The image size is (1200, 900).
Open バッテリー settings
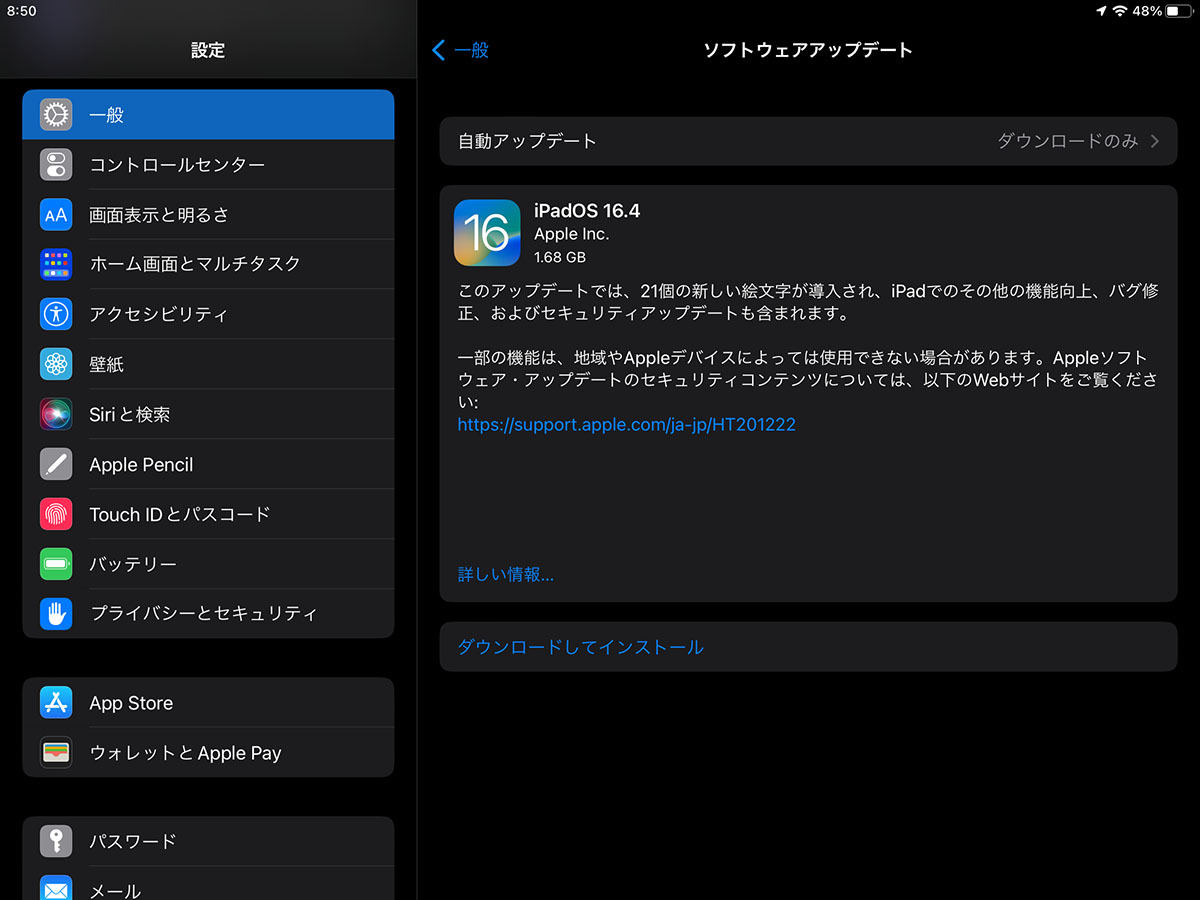208,564
